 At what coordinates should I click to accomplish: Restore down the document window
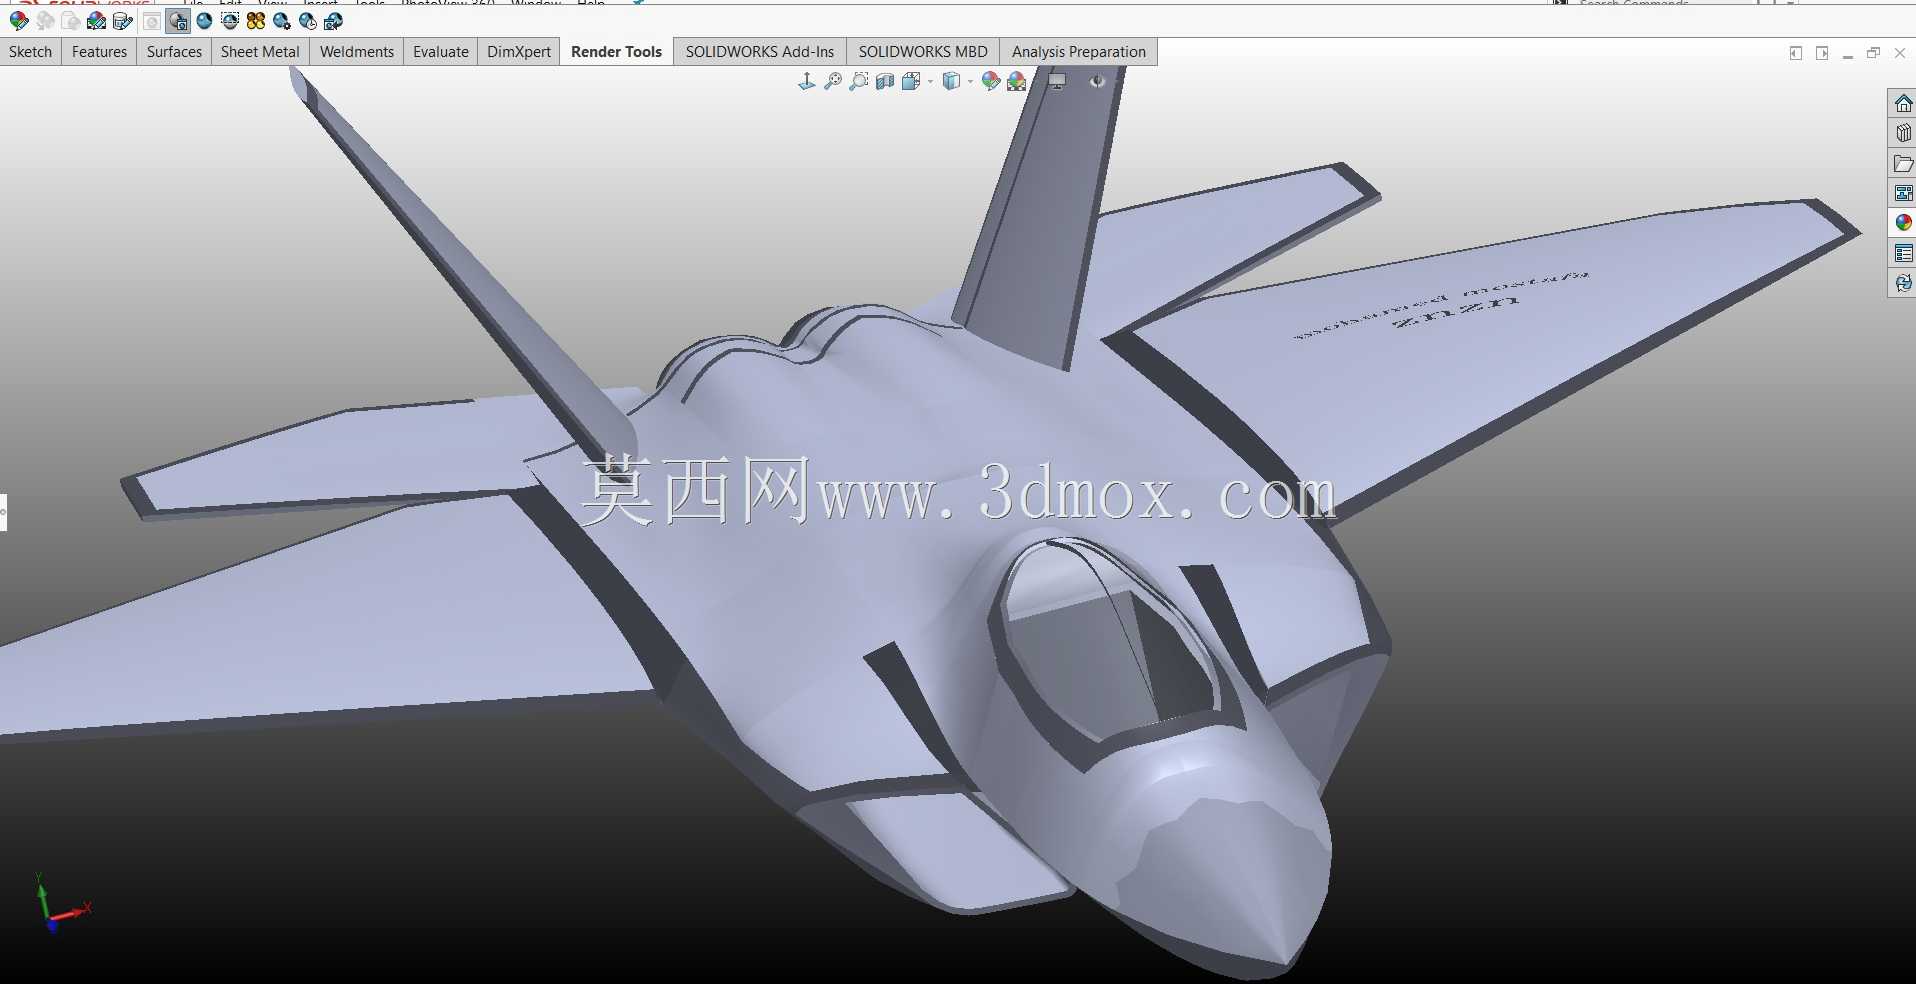tap(1874, 53)
